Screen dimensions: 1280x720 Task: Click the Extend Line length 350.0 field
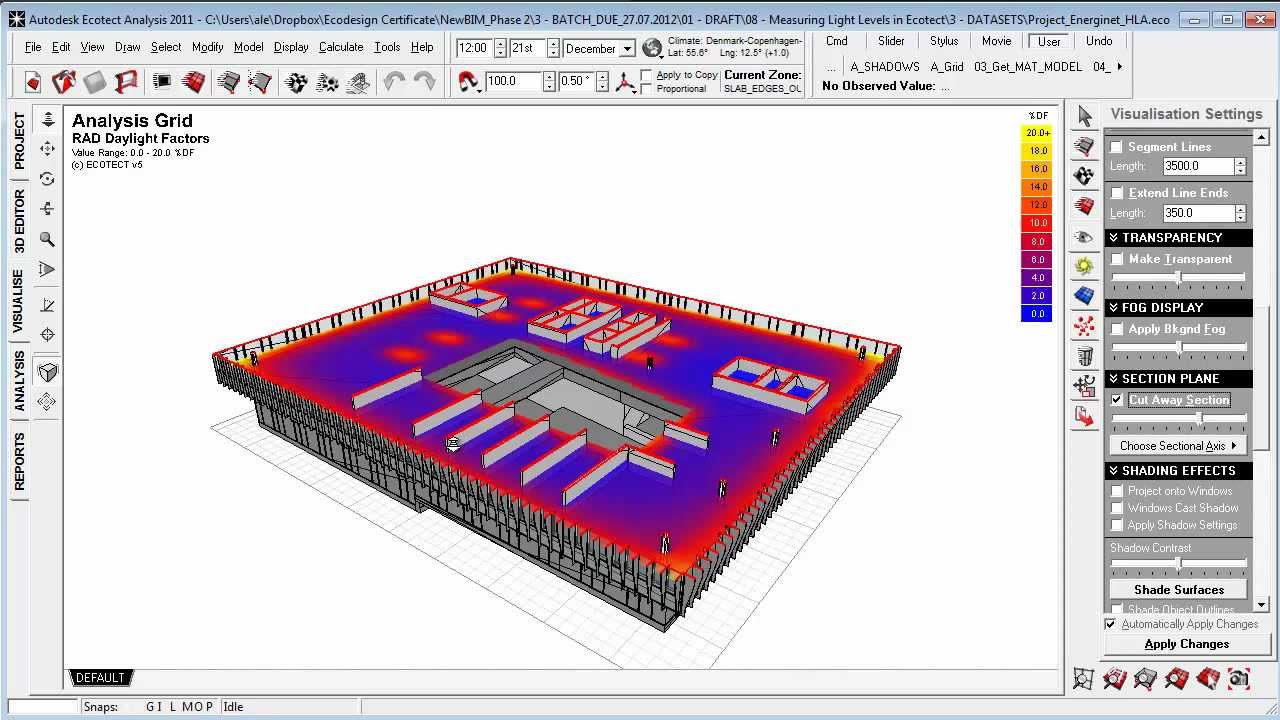1198,213
